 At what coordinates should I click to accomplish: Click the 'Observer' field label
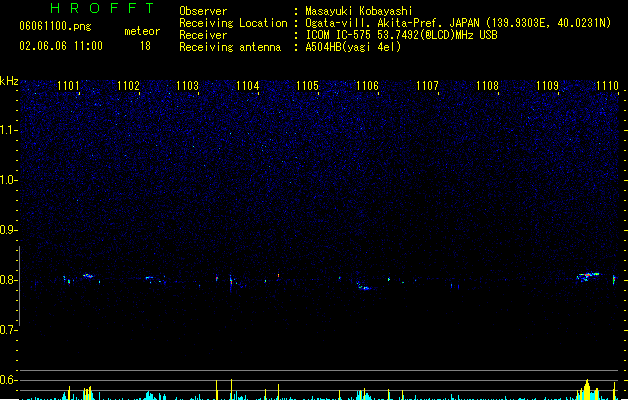(x=203, y=11)
